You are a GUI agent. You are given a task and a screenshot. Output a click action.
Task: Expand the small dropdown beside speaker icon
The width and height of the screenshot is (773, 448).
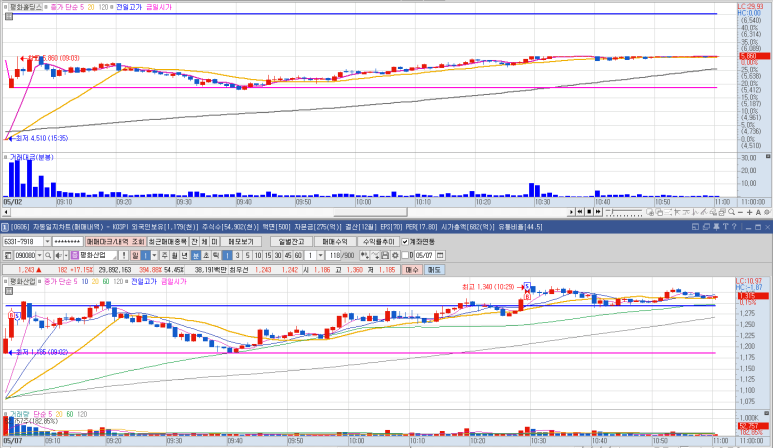(66, 255)
